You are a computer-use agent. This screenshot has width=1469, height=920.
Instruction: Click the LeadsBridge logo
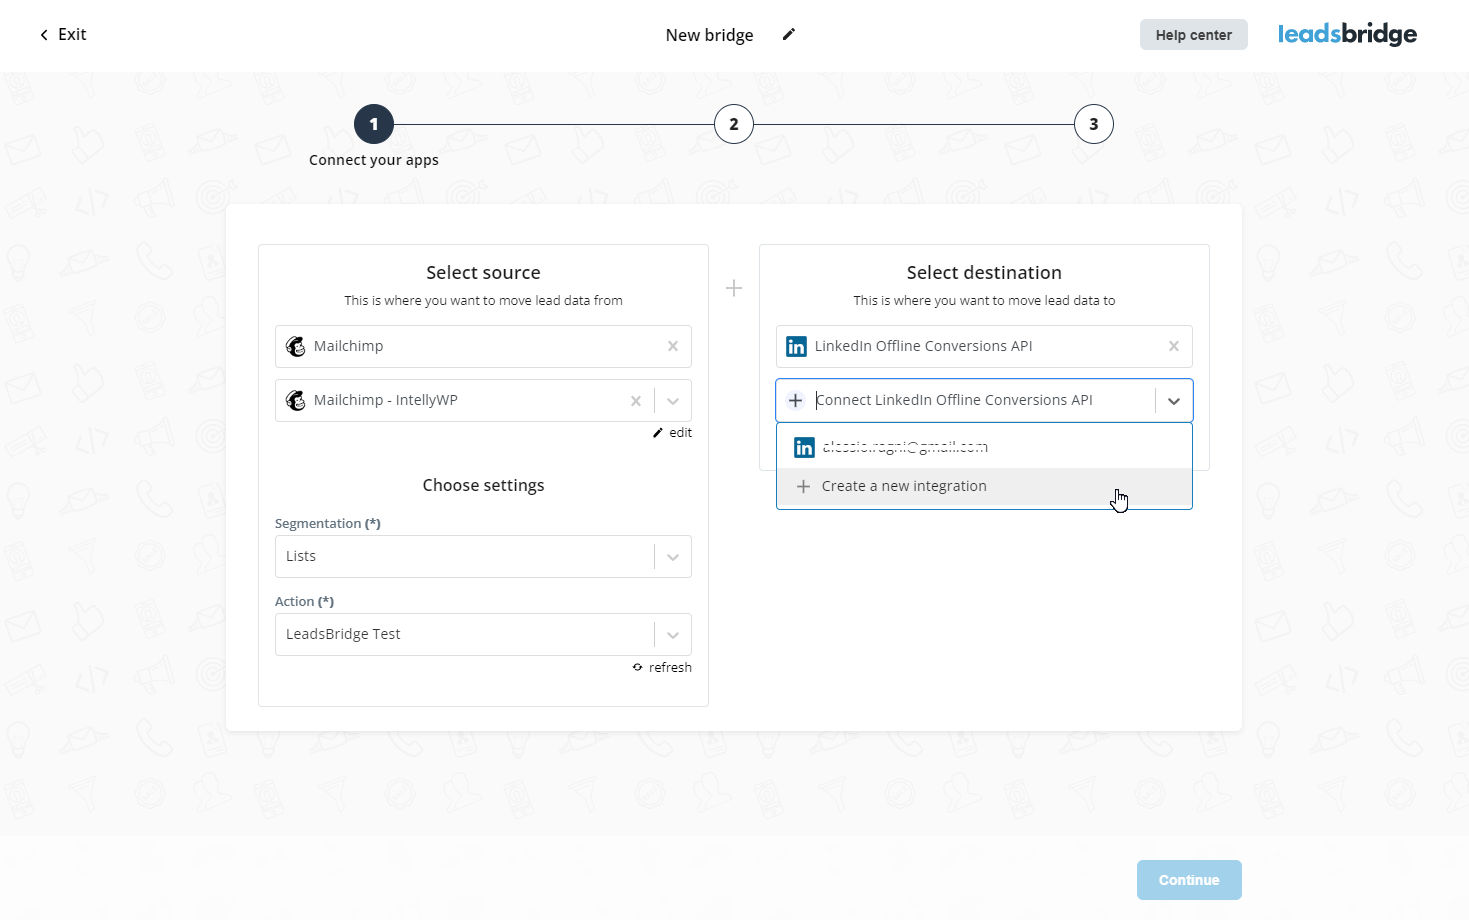point(1347,34)
